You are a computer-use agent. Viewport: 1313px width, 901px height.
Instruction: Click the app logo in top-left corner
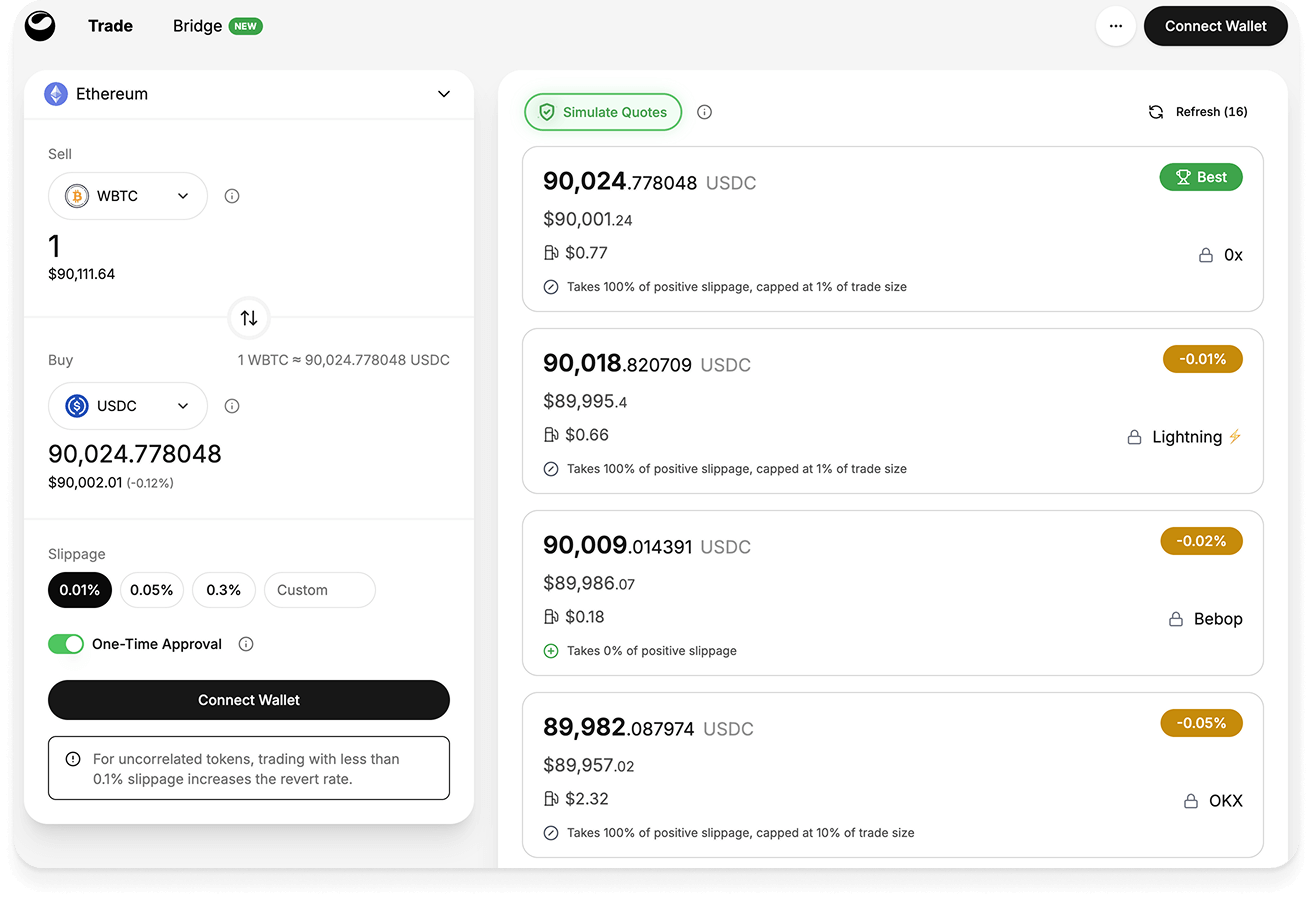click(41, 26)
